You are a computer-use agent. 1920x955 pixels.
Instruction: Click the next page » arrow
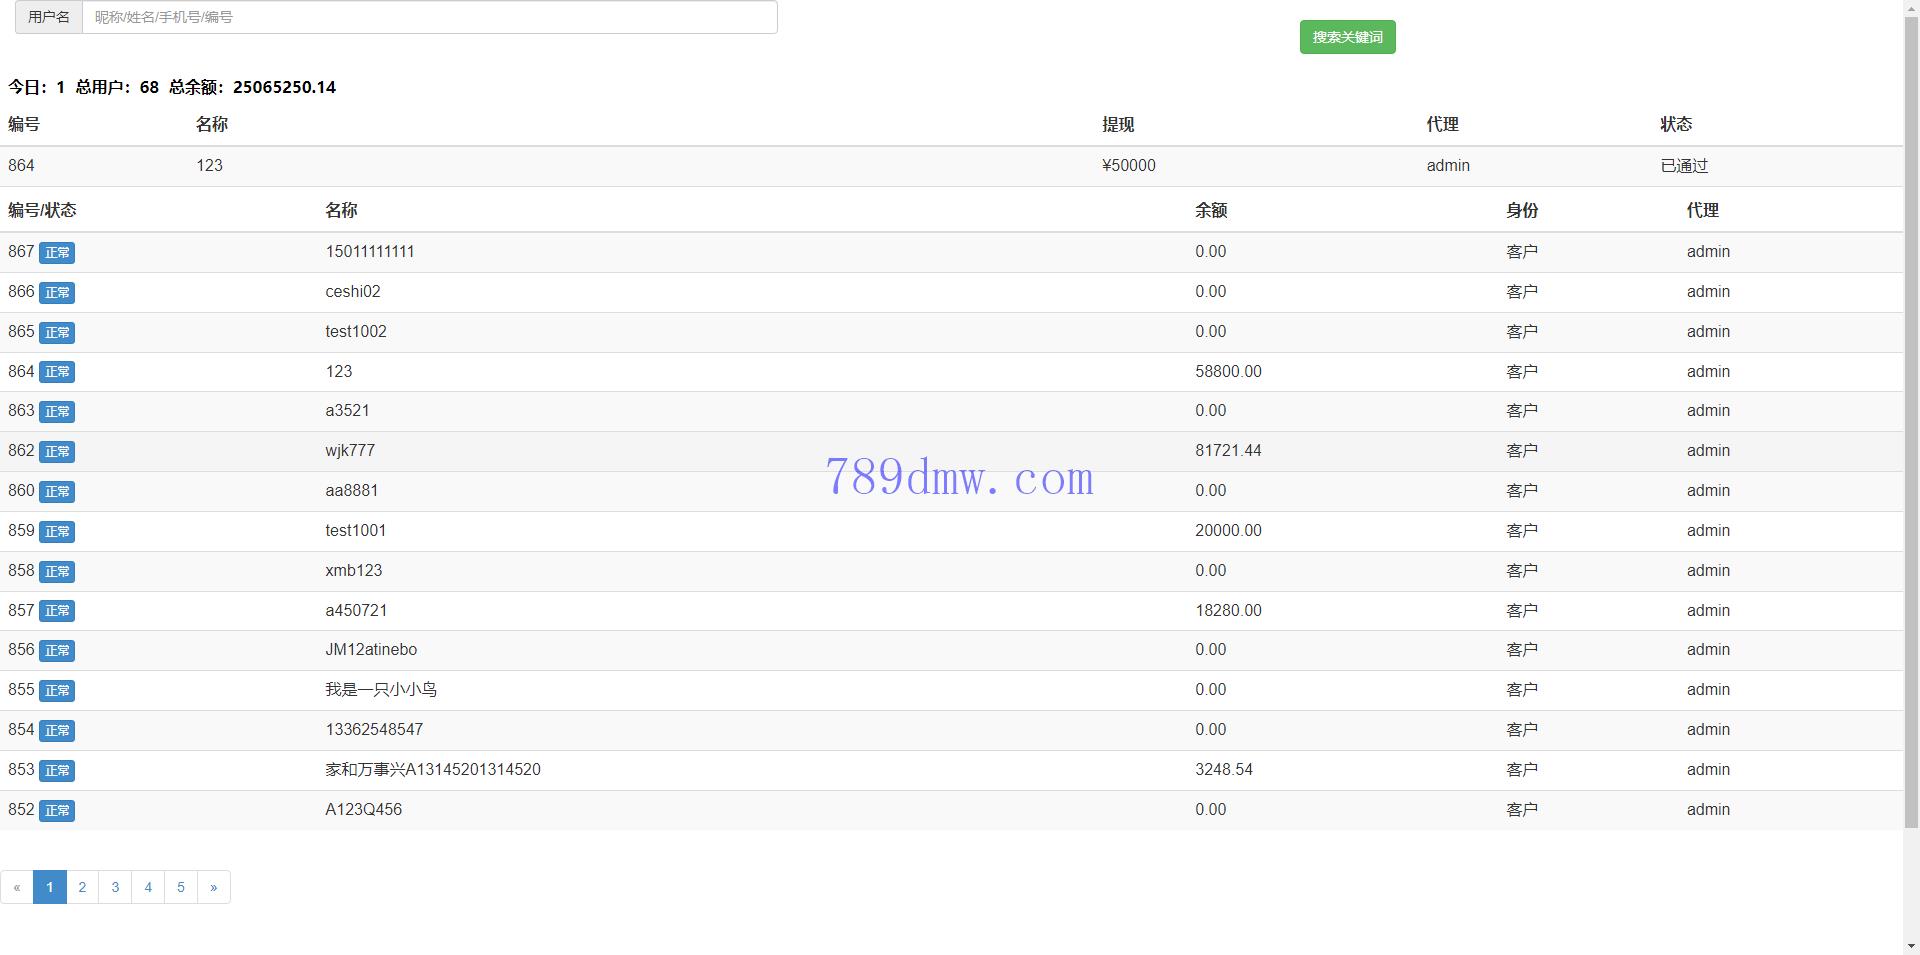214,887
